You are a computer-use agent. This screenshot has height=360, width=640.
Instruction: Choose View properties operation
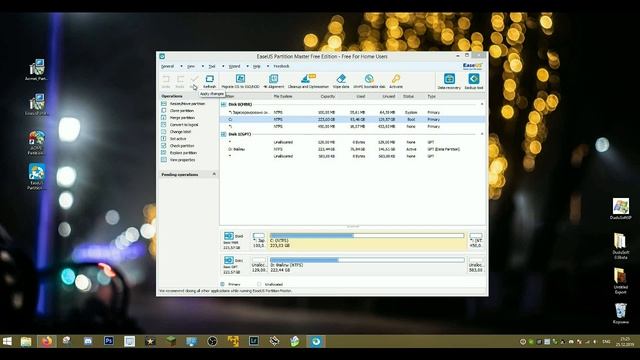point(182,160)
